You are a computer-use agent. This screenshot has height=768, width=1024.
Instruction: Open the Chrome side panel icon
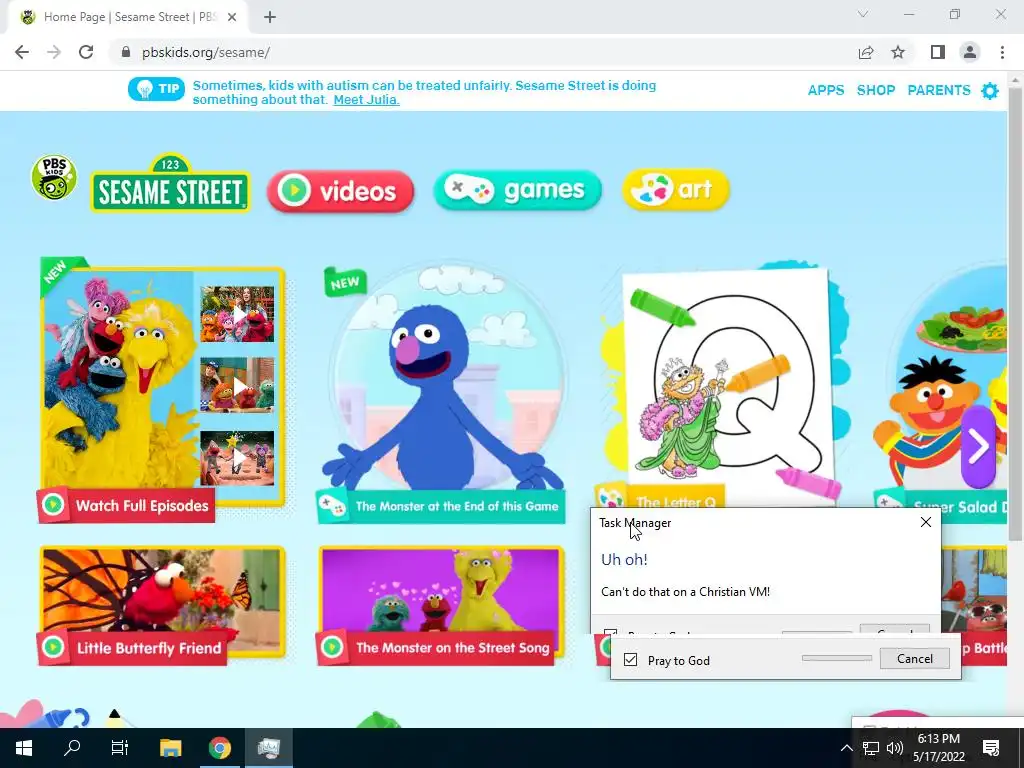pyautogui.click(x=938, y=52)
